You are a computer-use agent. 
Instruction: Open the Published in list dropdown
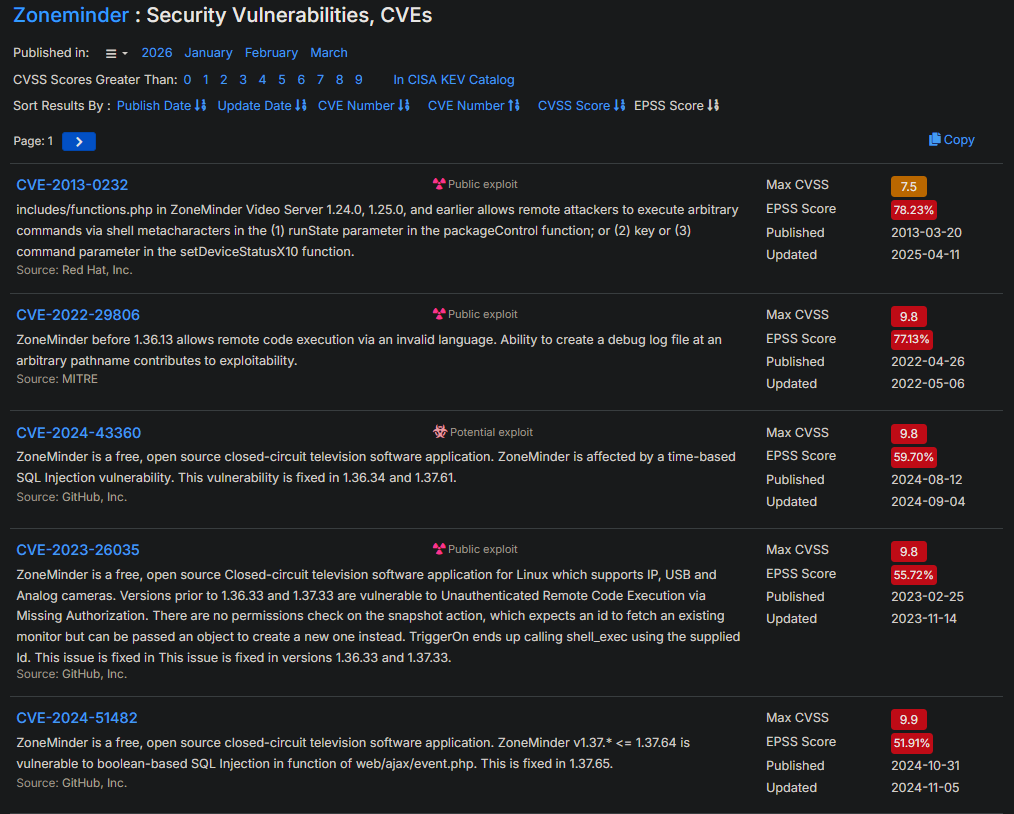tap(116, 54)
